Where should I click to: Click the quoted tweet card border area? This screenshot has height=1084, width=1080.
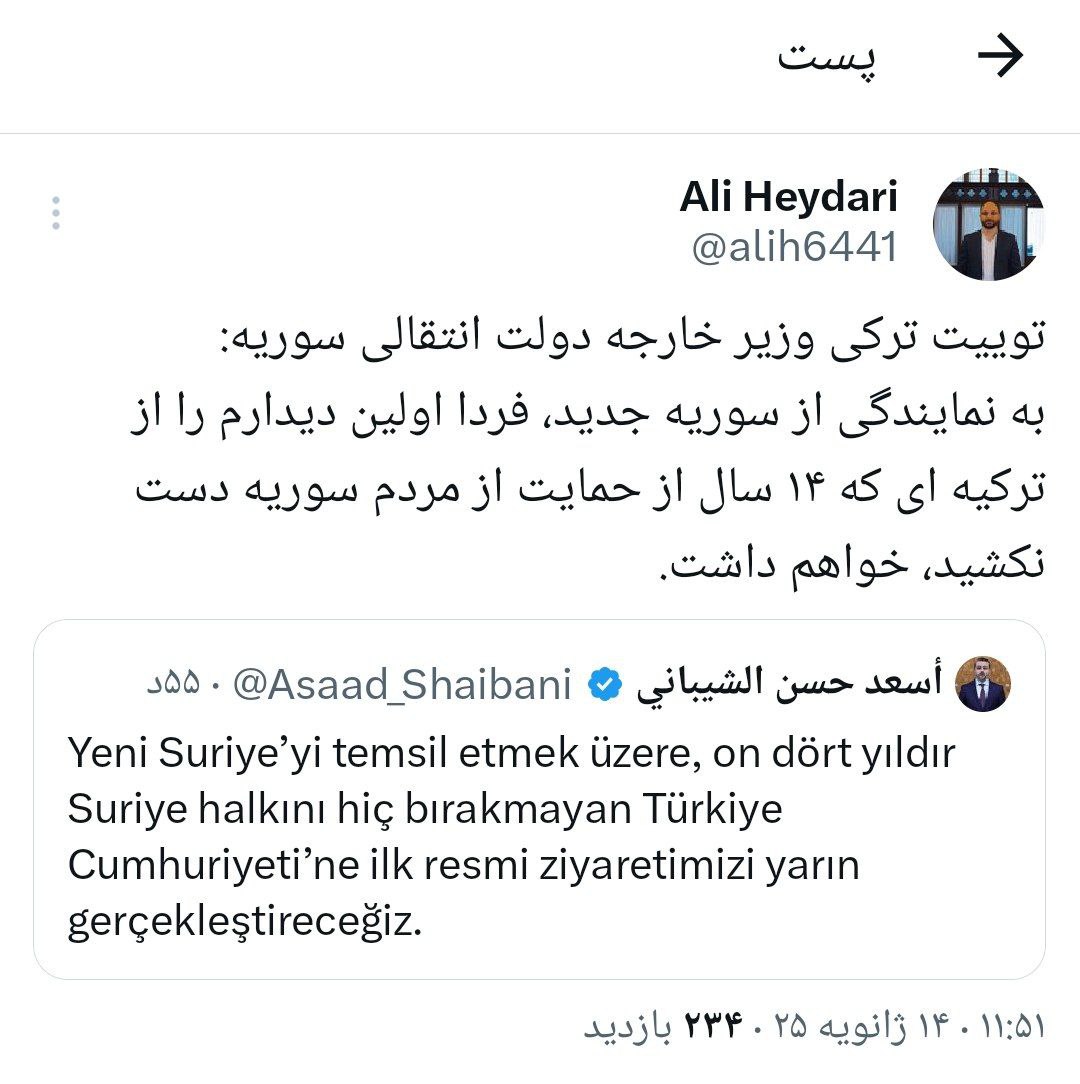pyautogui.click(x=539, y=799)
